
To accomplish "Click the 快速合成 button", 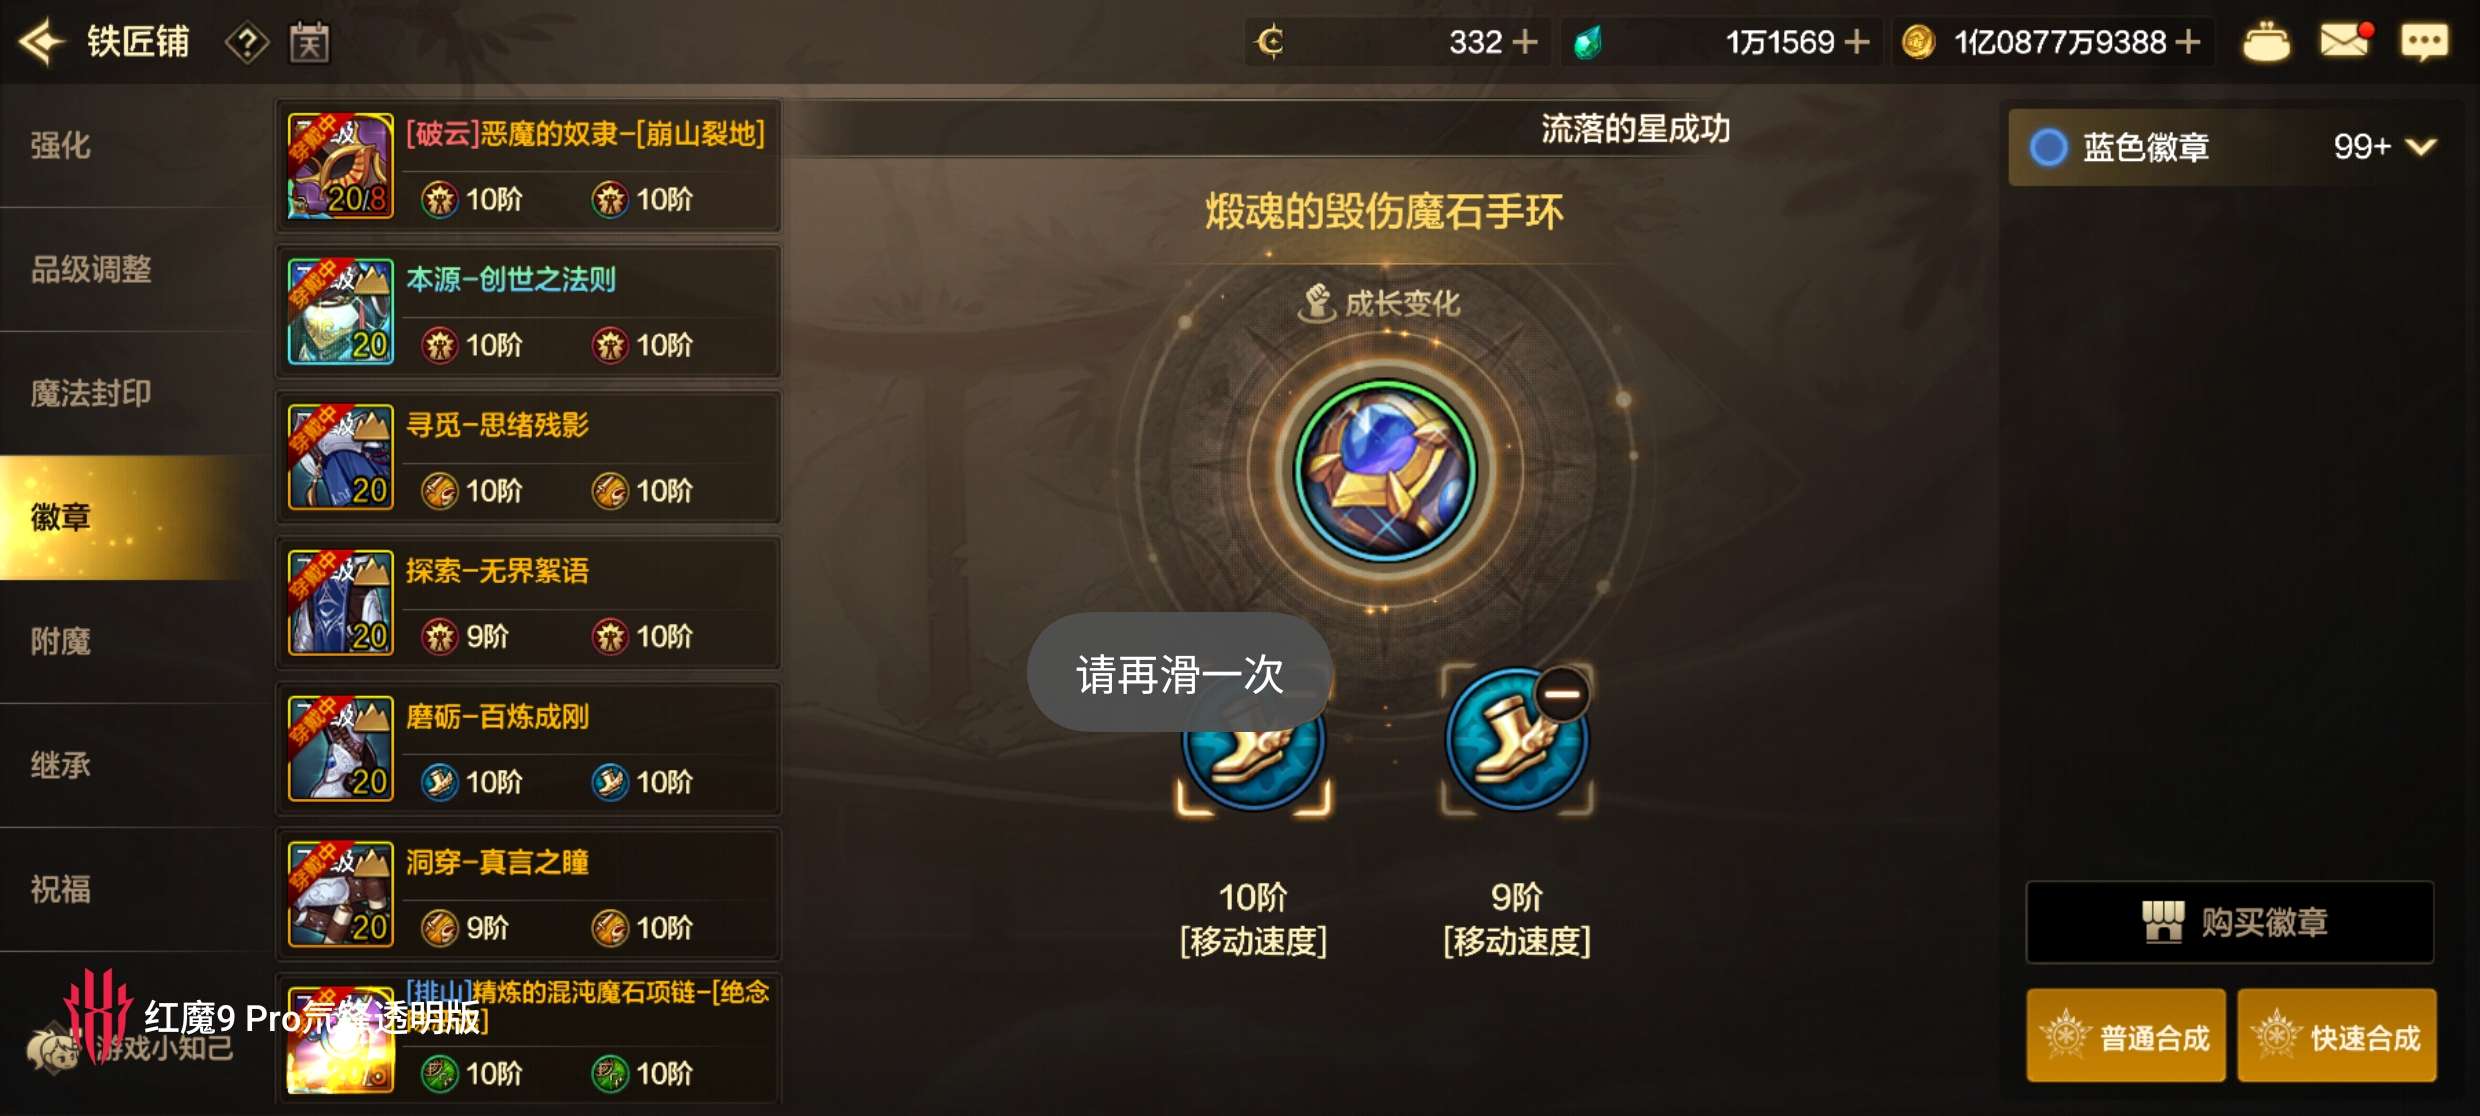I will (2337, 1036).
